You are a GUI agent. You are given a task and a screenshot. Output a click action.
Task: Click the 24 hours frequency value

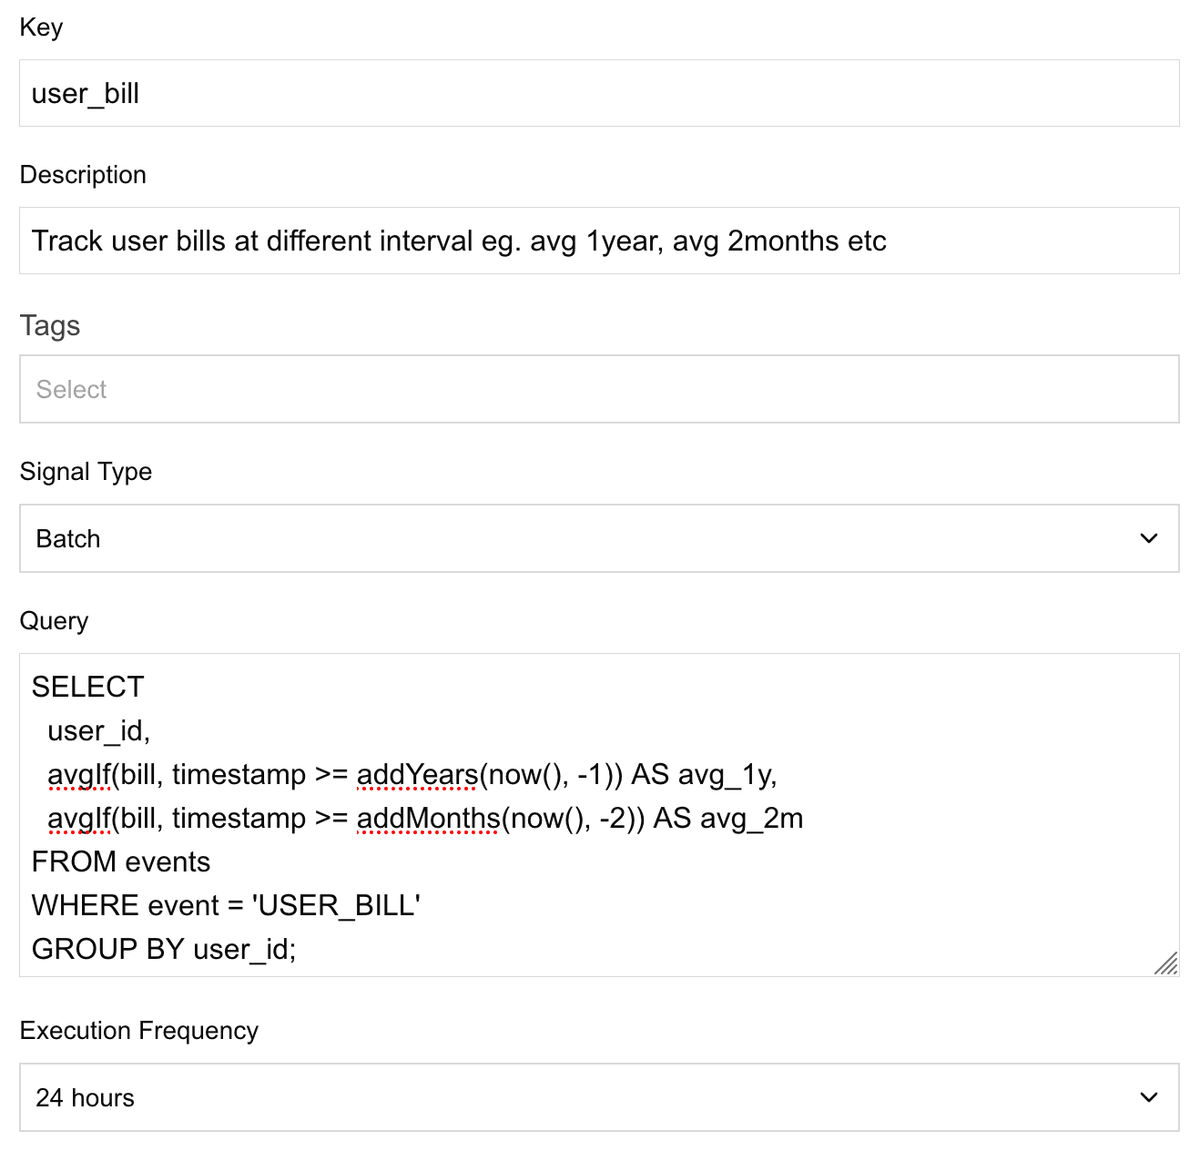(84, 1097)
